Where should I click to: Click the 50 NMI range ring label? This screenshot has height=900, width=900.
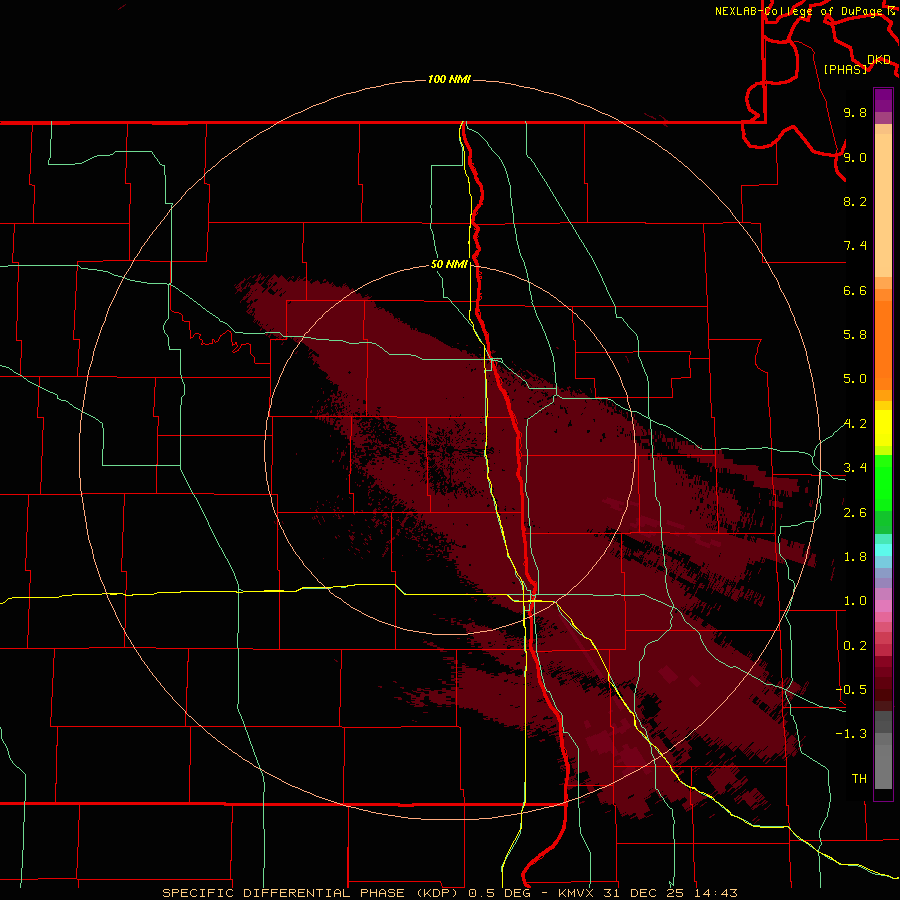click(x=449, y=264)
